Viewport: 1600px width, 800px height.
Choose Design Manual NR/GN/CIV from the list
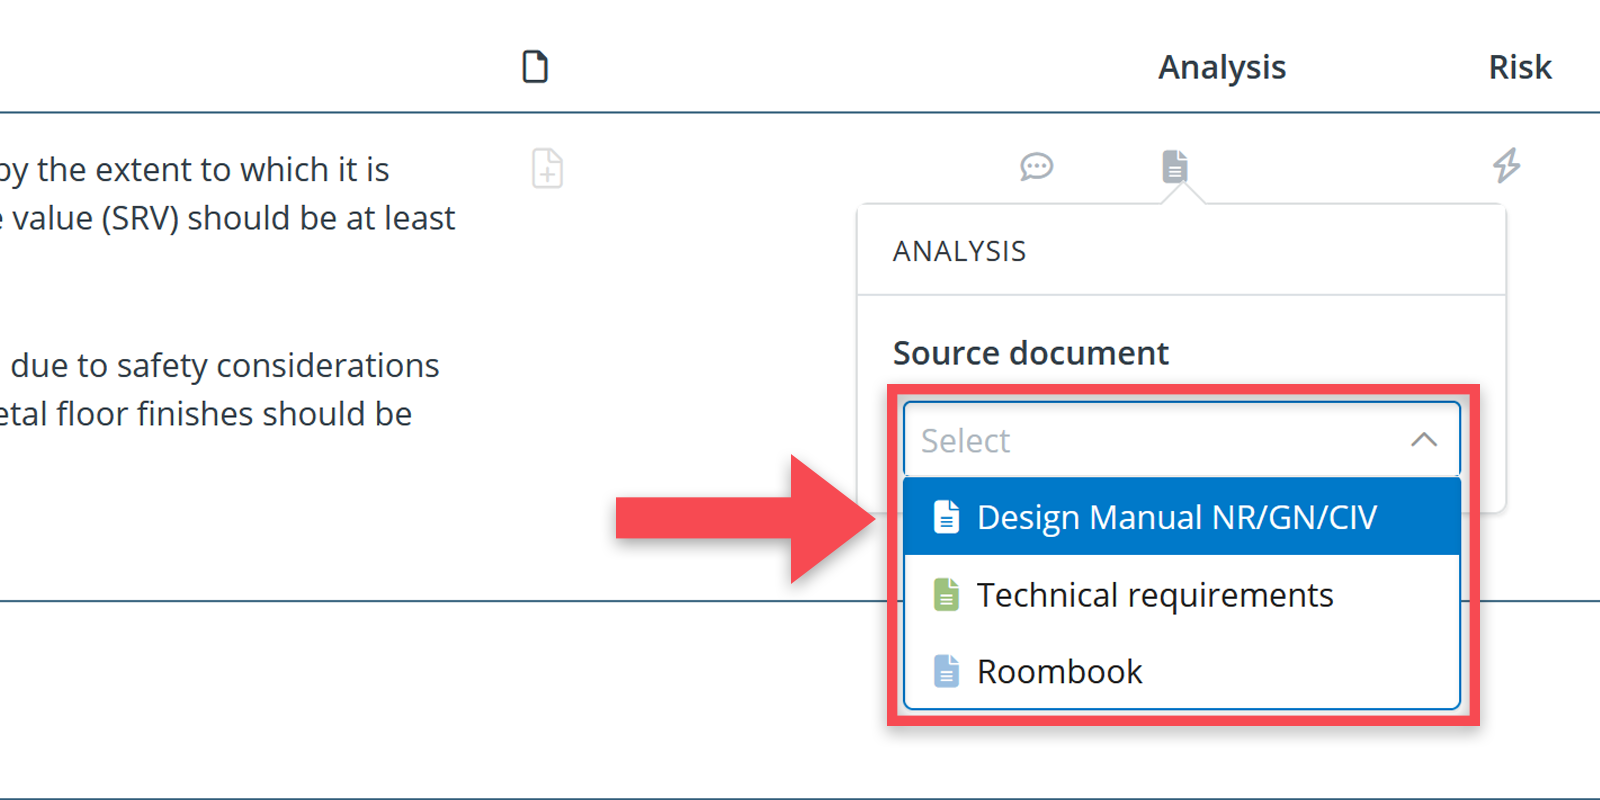coord(1176,517)
